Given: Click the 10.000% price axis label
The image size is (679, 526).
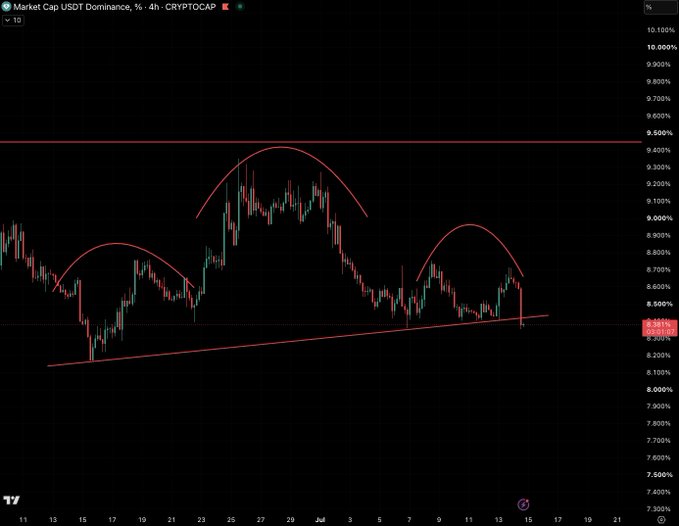Looking at the screenshot, I should pyautogui.click(x=661, y=47).
